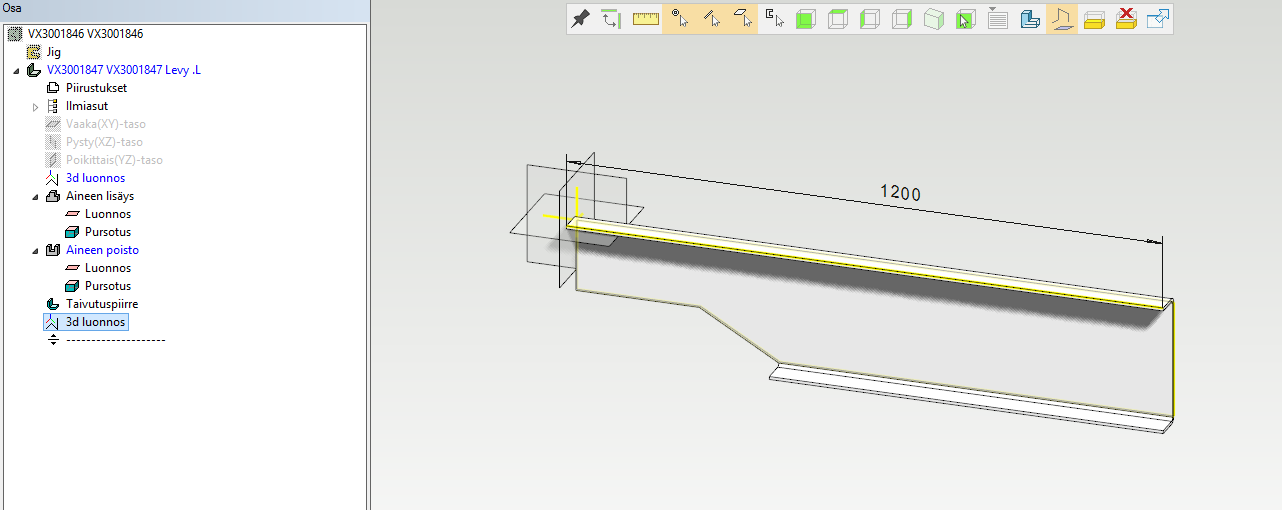Collapse the Aineen lisäys feature node
Image resolution: width=1282 pixels, height=510 pixels.
(35, 196)
